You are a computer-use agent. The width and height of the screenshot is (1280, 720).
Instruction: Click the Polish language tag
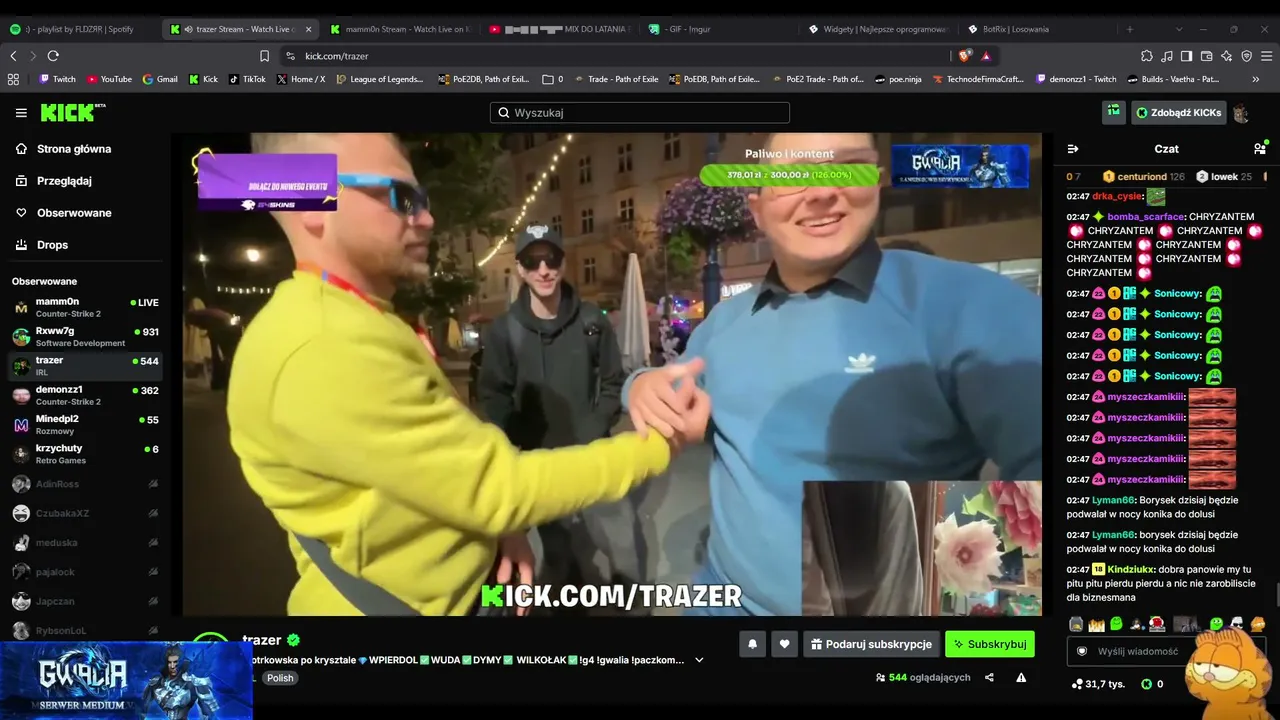pos(280,678)
